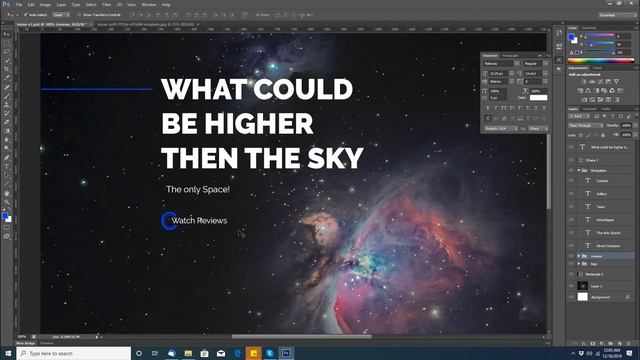Select the Eyedropper tool
Screen dimensions: 640x360
point(7,78)
